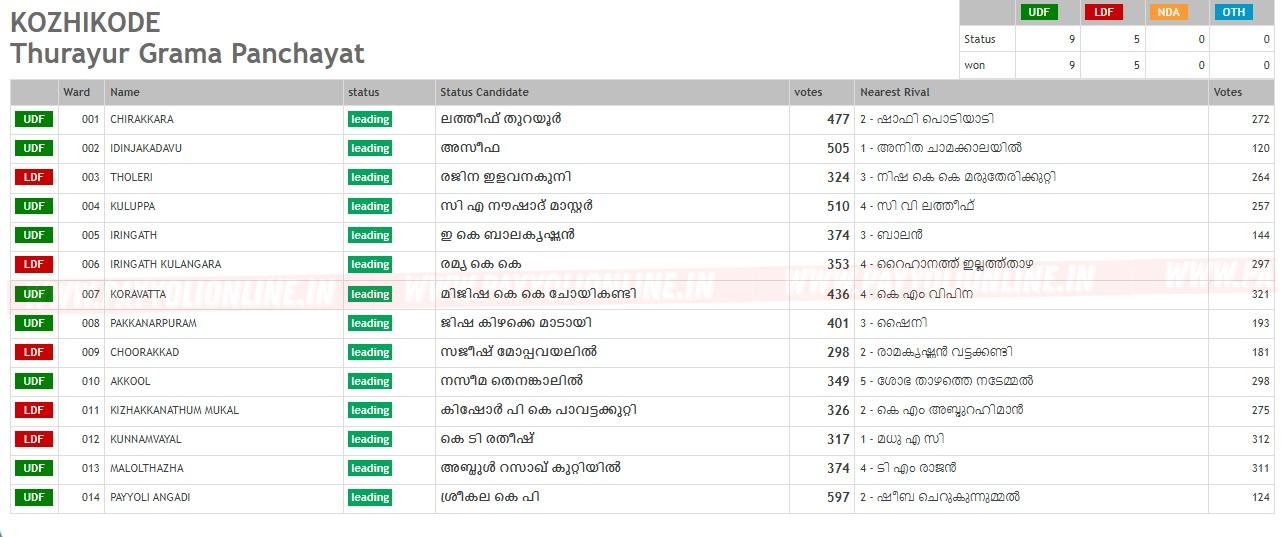The width and height of the screenshot is (1282, 537).
Task: Click the UDF badge for ward 001 Chirakkara
Action: coord(34,119)
